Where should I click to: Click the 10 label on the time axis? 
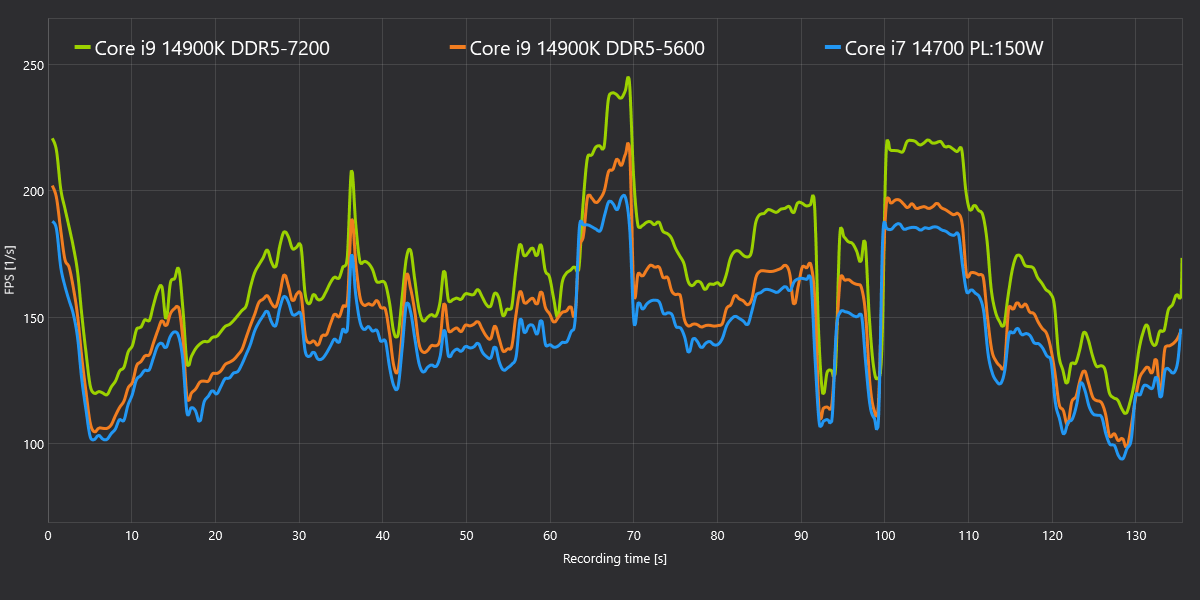click(x=132, y=536)
